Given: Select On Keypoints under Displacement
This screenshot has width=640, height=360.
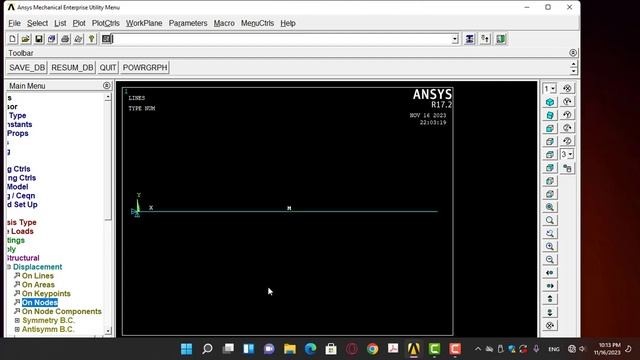Looking at the screenshot, I should pyautogui.click(x=46, y=294).
